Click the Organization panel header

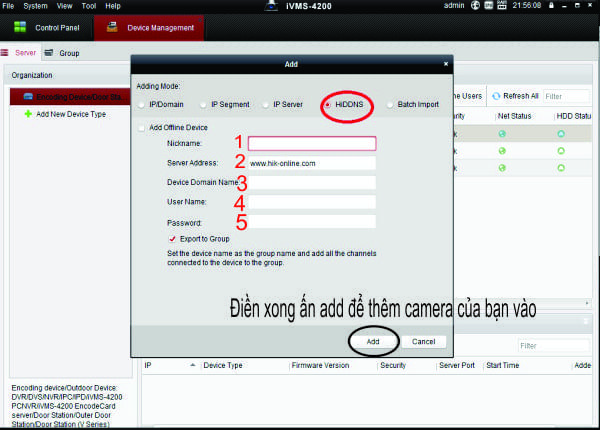(x=32, y=75)
